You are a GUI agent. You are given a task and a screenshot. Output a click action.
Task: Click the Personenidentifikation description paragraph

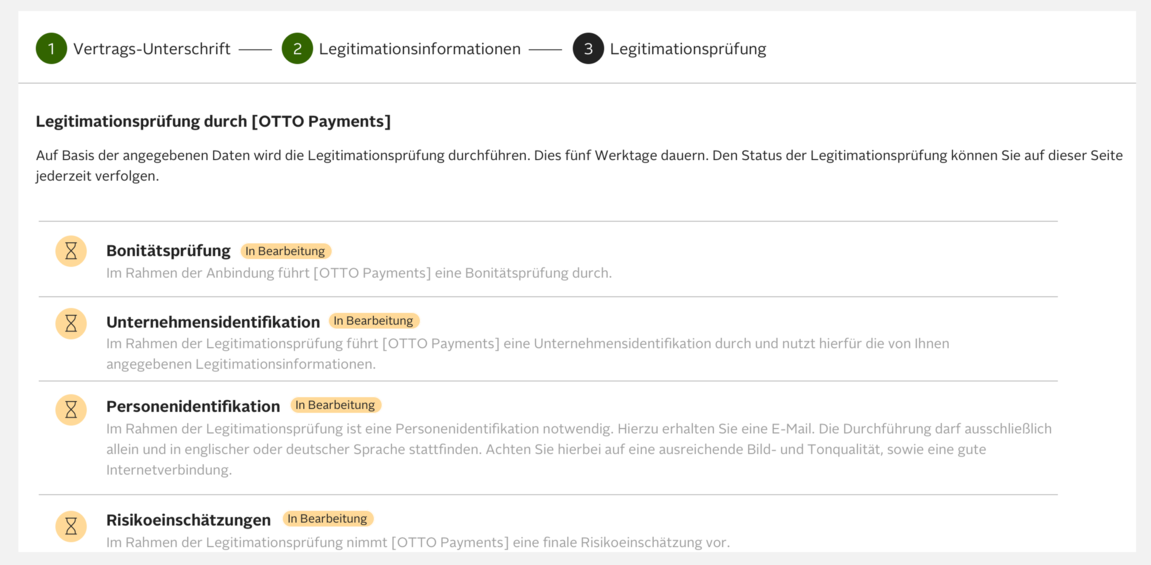point(578,449)
